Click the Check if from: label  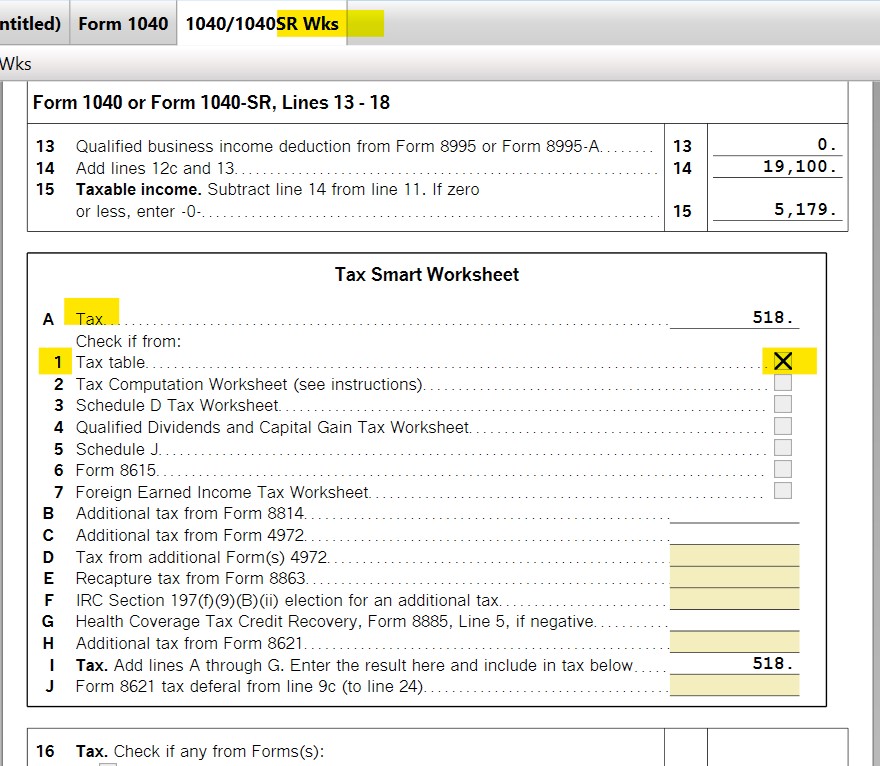coord(129,341)
